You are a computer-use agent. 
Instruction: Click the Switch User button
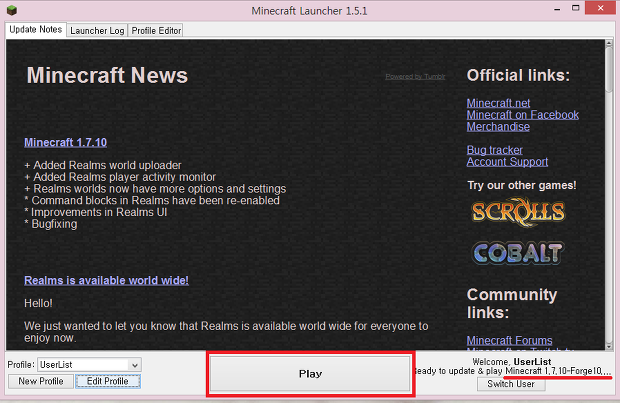(511, 384)
